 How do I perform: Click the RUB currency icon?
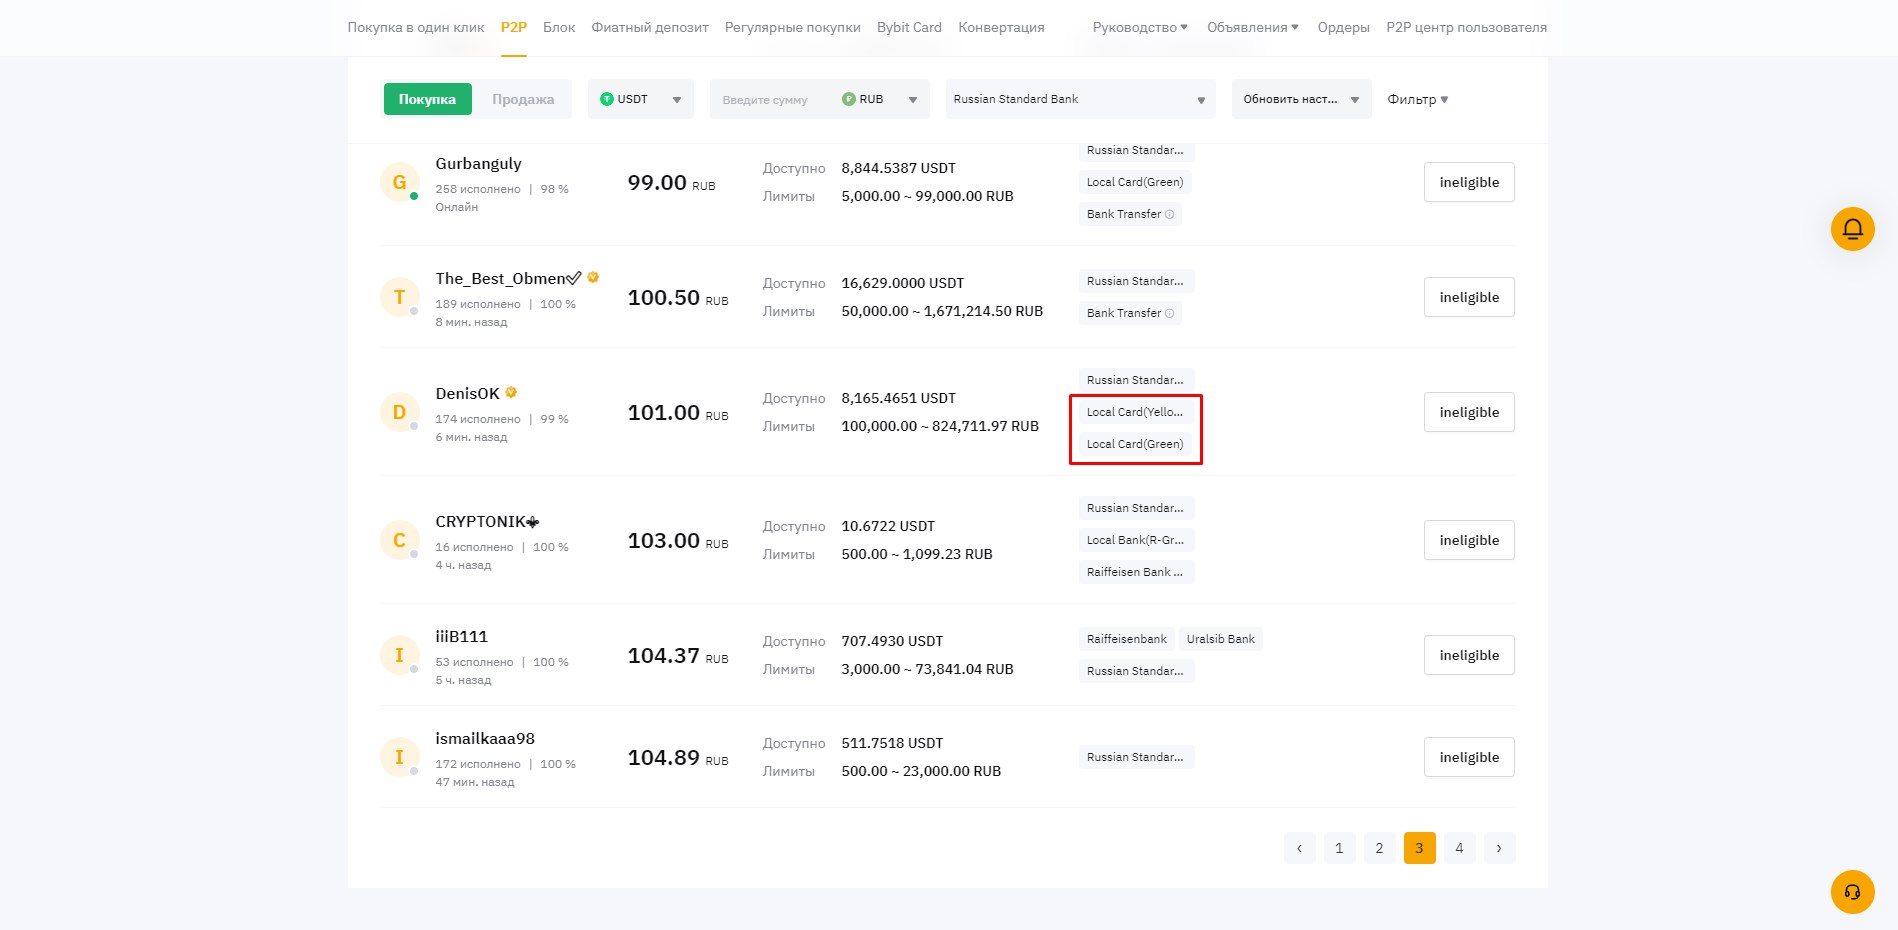(848, 99)
